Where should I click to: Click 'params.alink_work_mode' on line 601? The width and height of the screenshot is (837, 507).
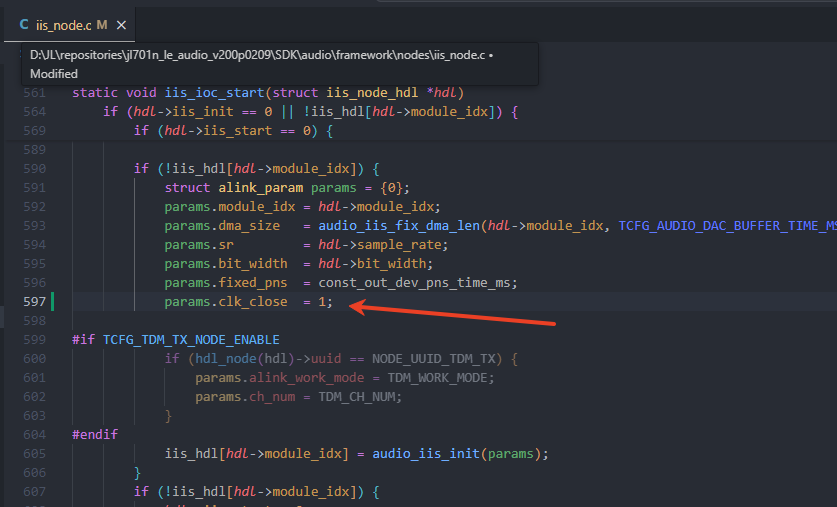coord(280,378)
